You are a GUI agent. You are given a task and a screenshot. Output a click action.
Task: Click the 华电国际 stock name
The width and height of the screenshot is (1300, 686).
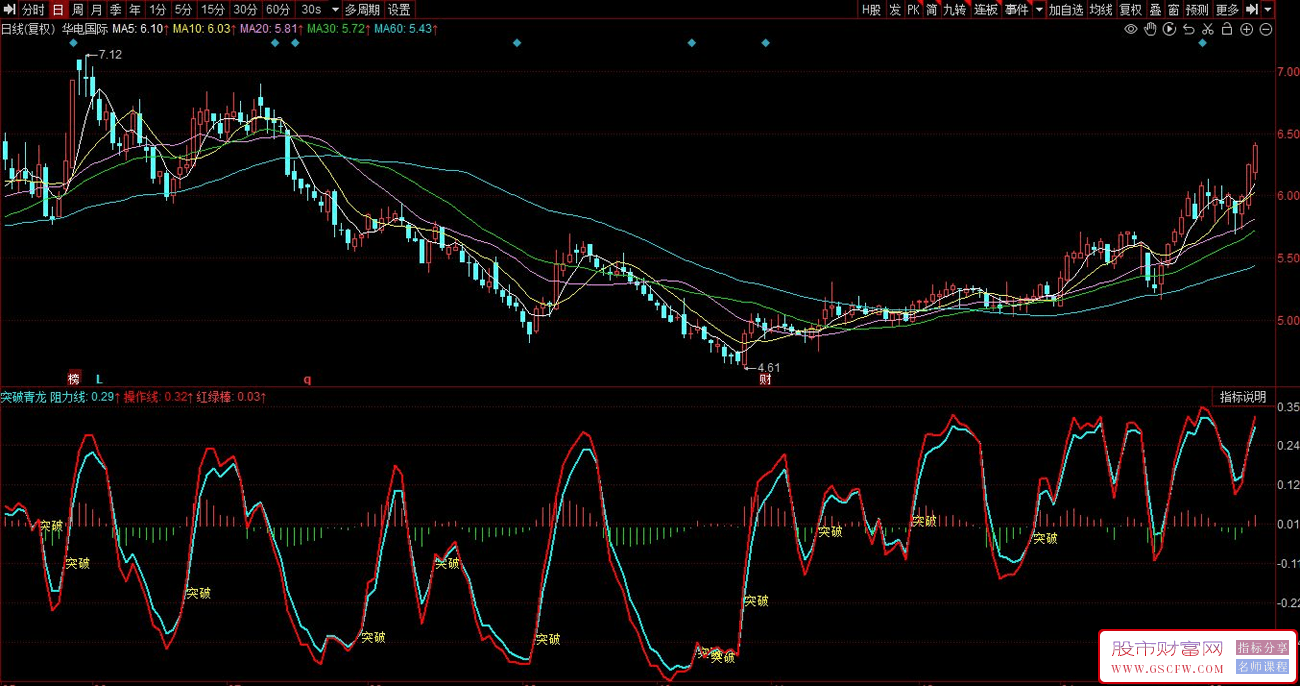tap(85, 29)
